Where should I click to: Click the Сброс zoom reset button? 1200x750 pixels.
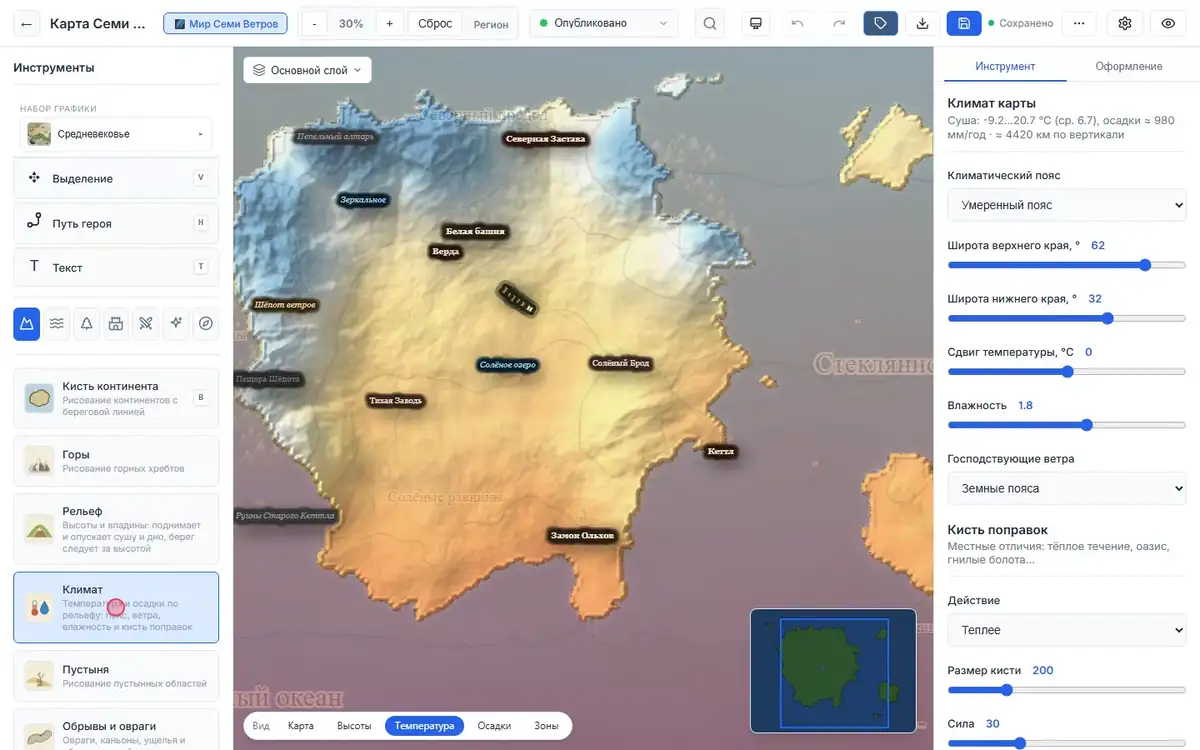pyautogui.click(x=435, y=23)
